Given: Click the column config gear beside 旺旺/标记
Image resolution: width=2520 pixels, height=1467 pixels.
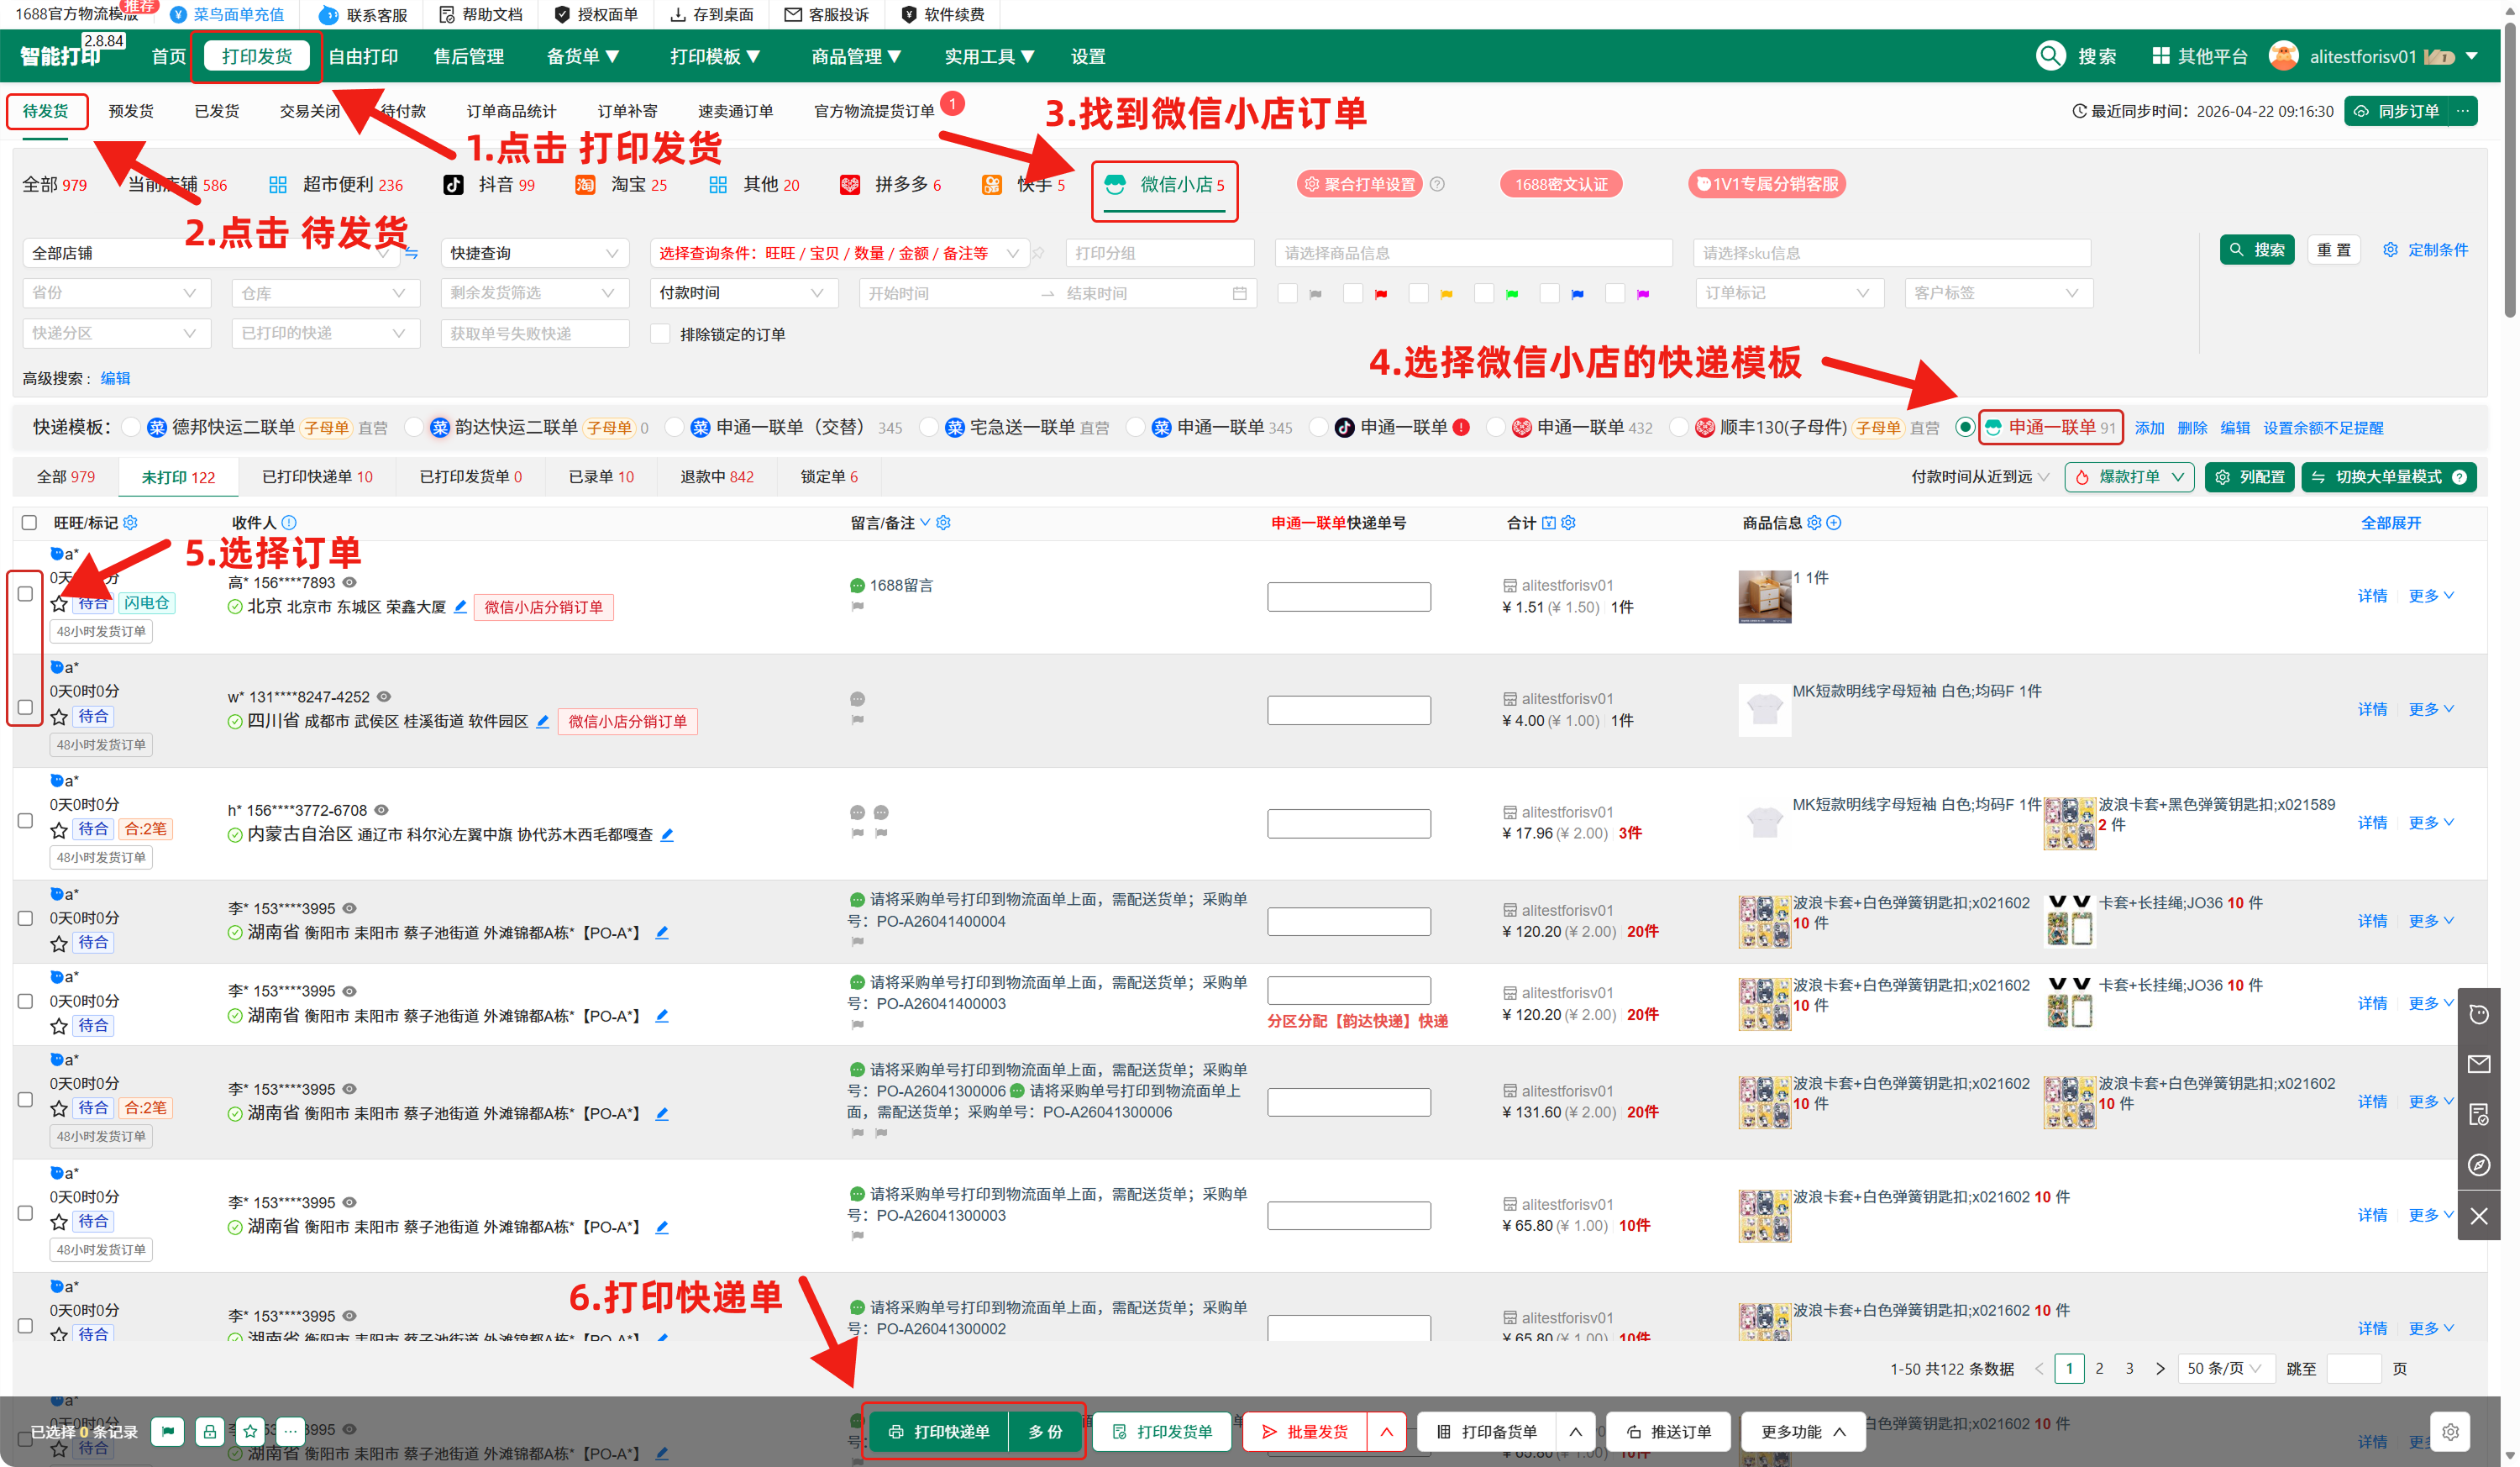Looking at the screenshot, I should pos(130,523).
